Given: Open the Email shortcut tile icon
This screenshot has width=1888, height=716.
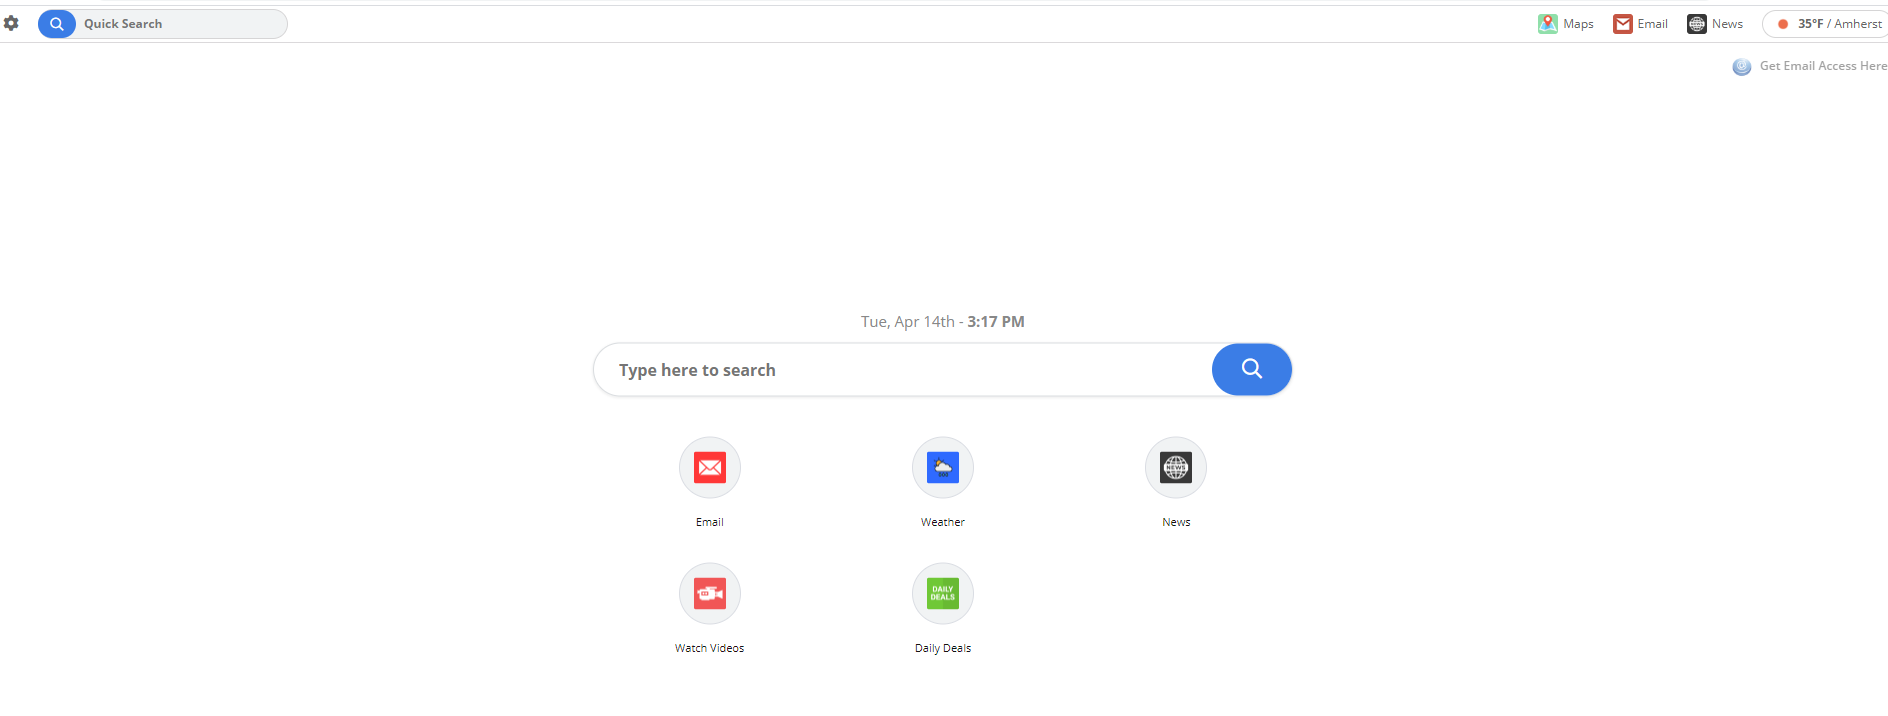Looking at the screenshot, I should [x=710, y=467].
